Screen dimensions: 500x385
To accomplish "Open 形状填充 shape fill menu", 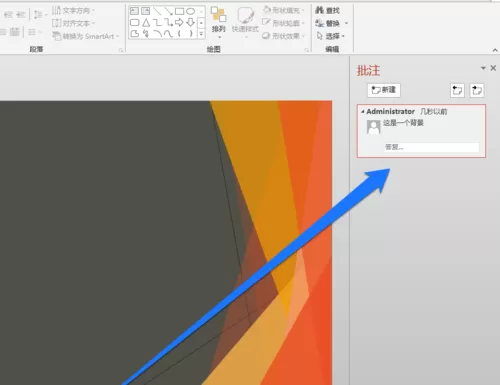I will pos(283,10).
